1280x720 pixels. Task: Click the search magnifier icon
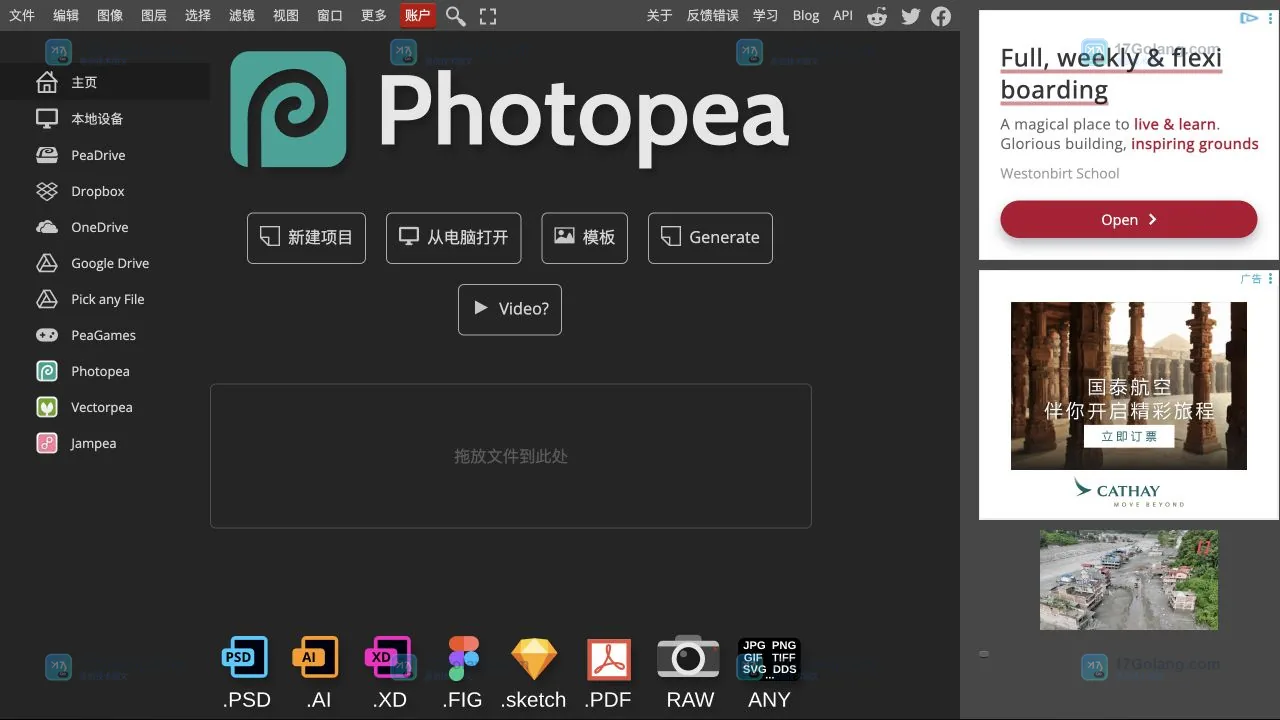point(456,16)
